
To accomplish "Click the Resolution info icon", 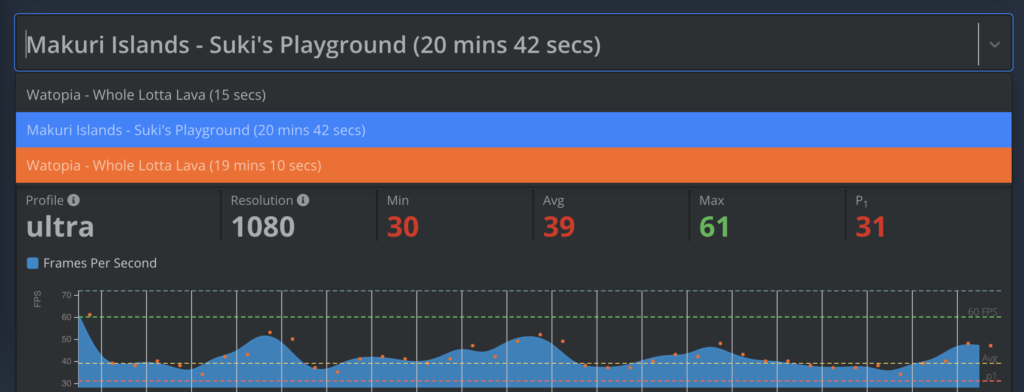I will 304,200.
